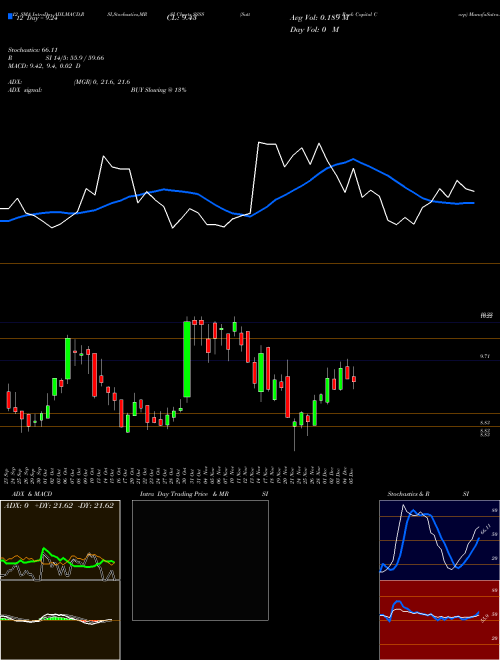The width and height of the screenshot is (500, 660).
Task: Click the 'MACD: 9.42, 9.4, 0.02 D' readout
Action: point(44,66)
